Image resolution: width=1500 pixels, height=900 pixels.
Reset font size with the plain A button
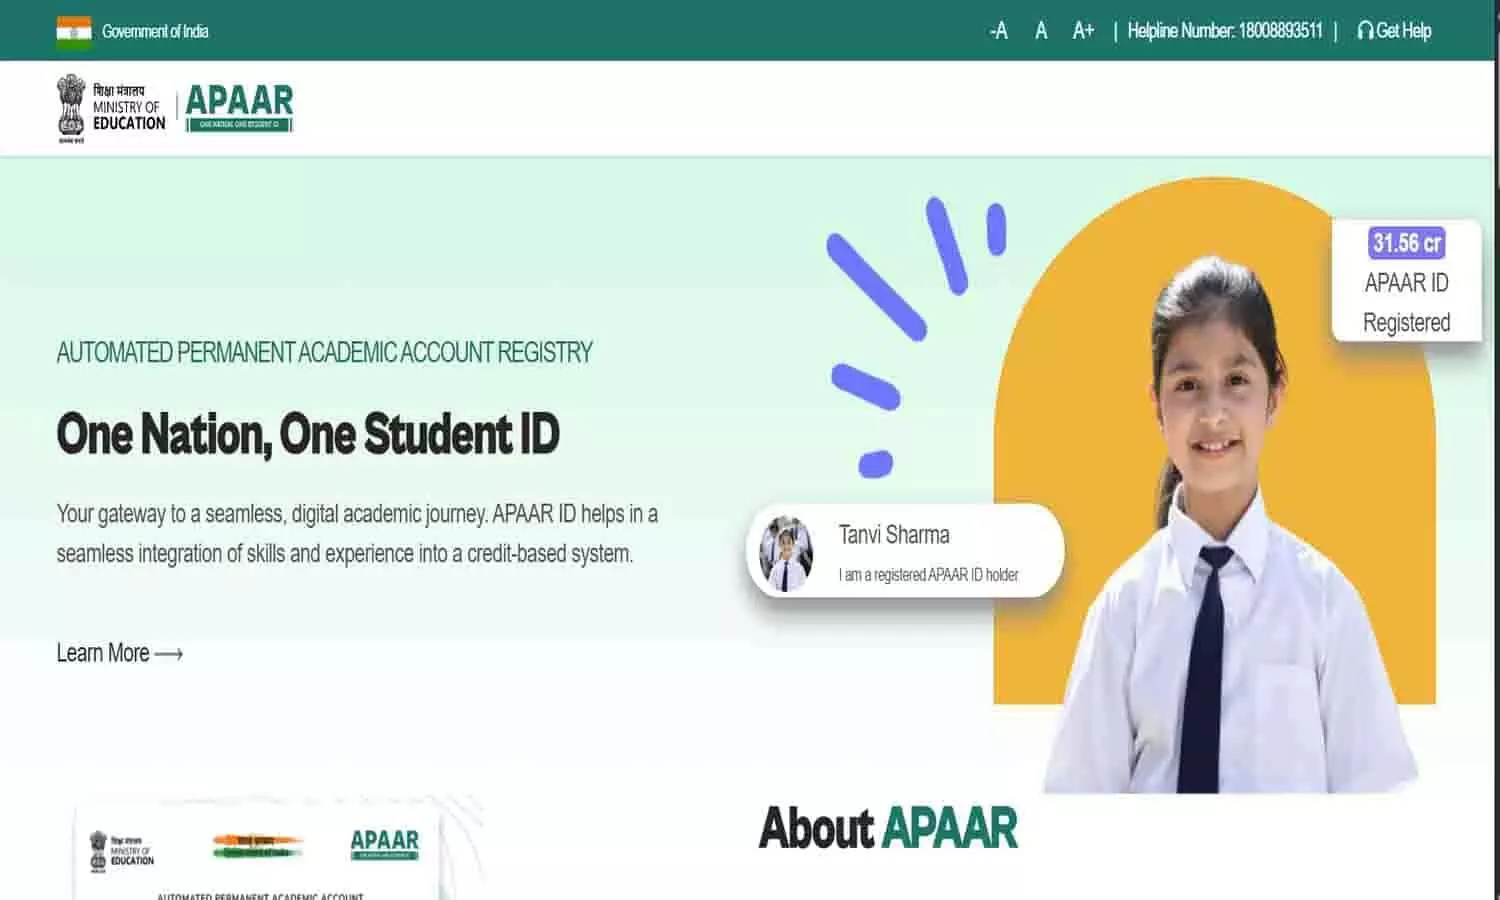(1041, 31)
